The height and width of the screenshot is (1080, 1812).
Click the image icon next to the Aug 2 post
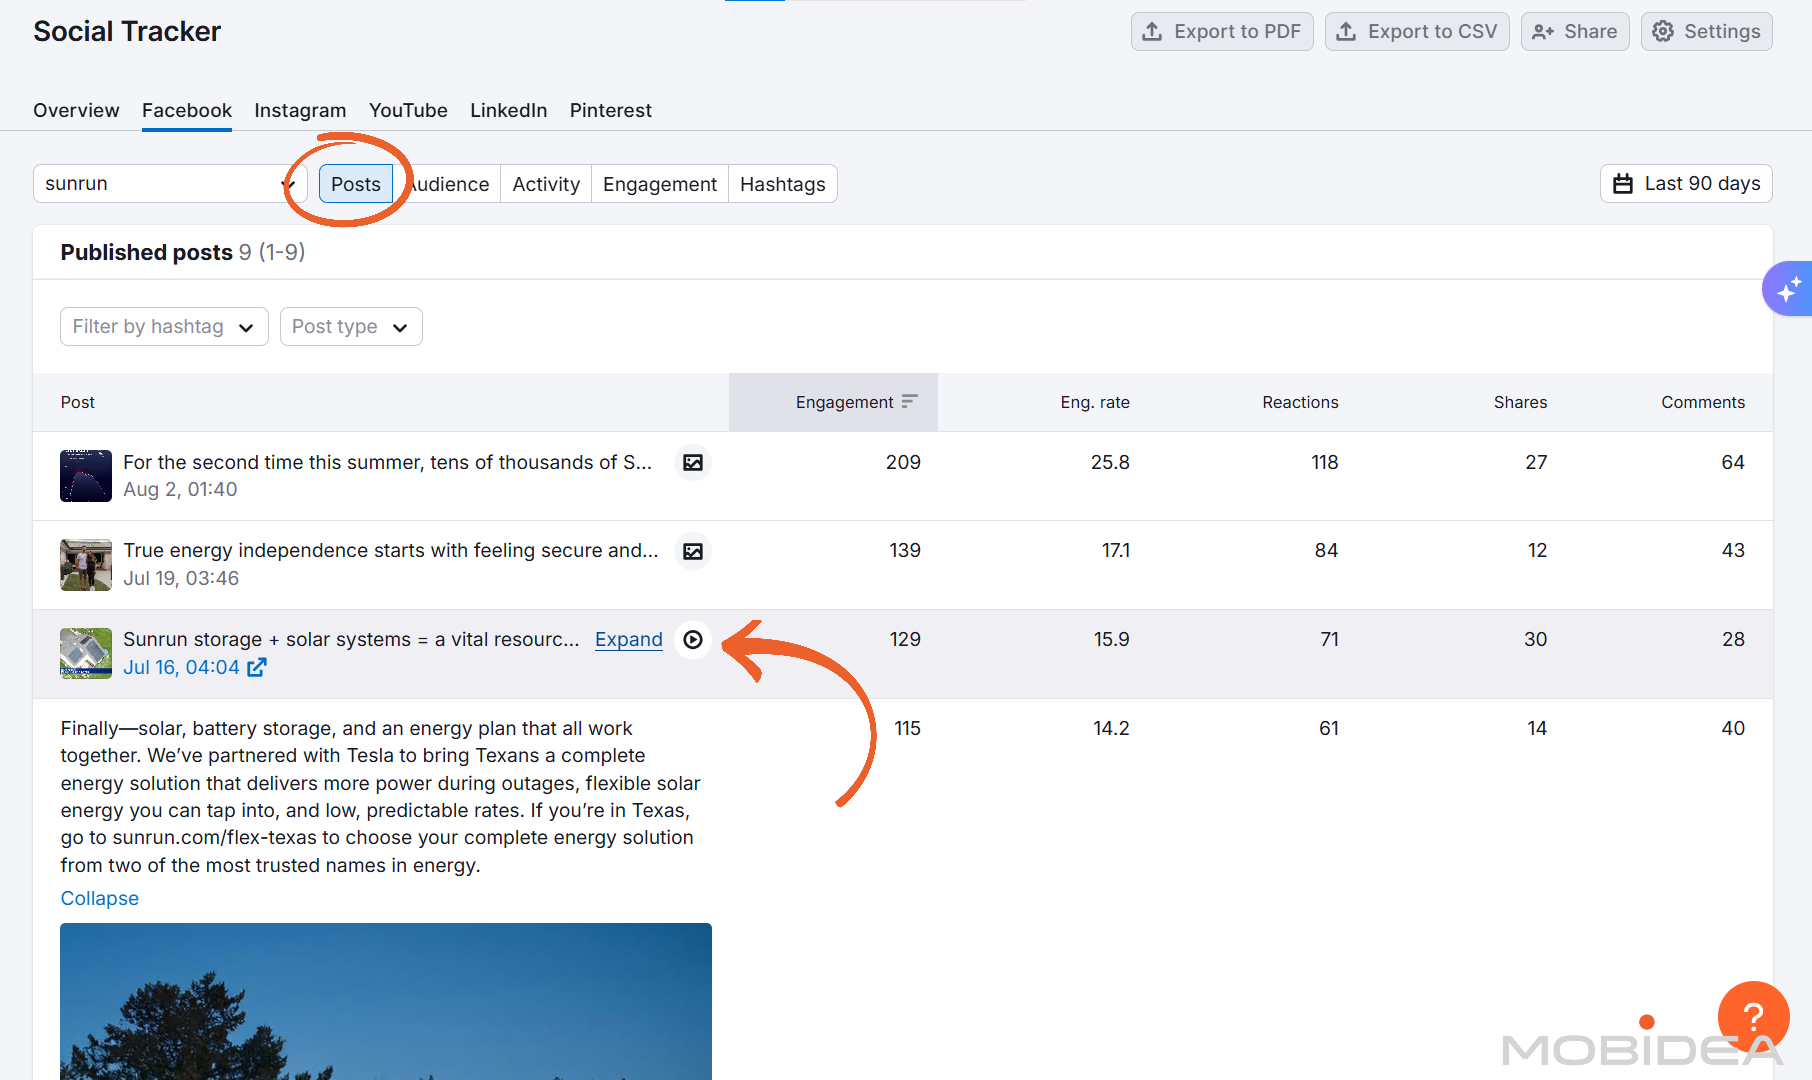tap(692, 462)
